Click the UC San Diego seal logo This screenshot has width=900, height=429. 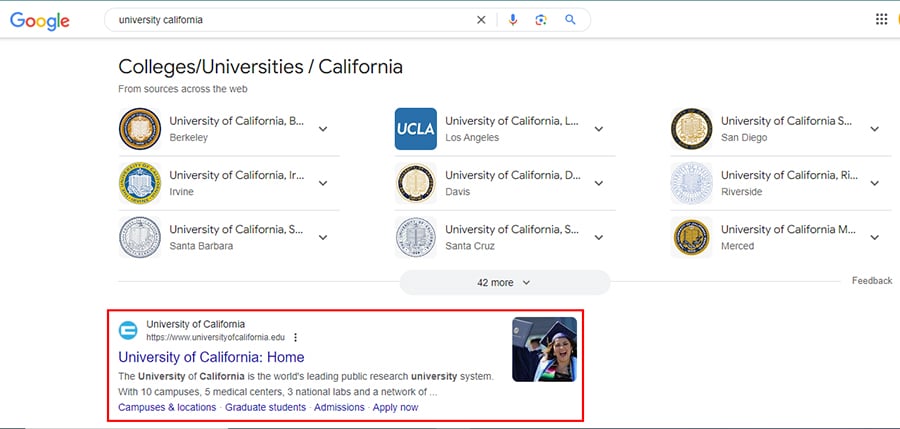(x=692, y=129)
